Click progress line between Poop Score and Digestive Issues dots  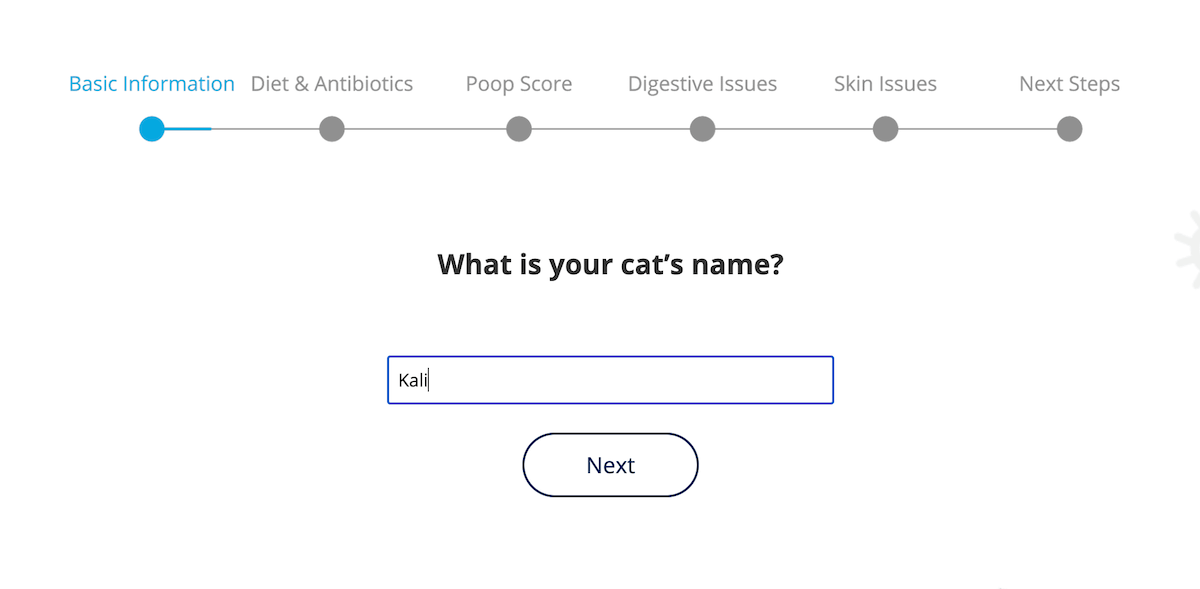click(610, 129)
